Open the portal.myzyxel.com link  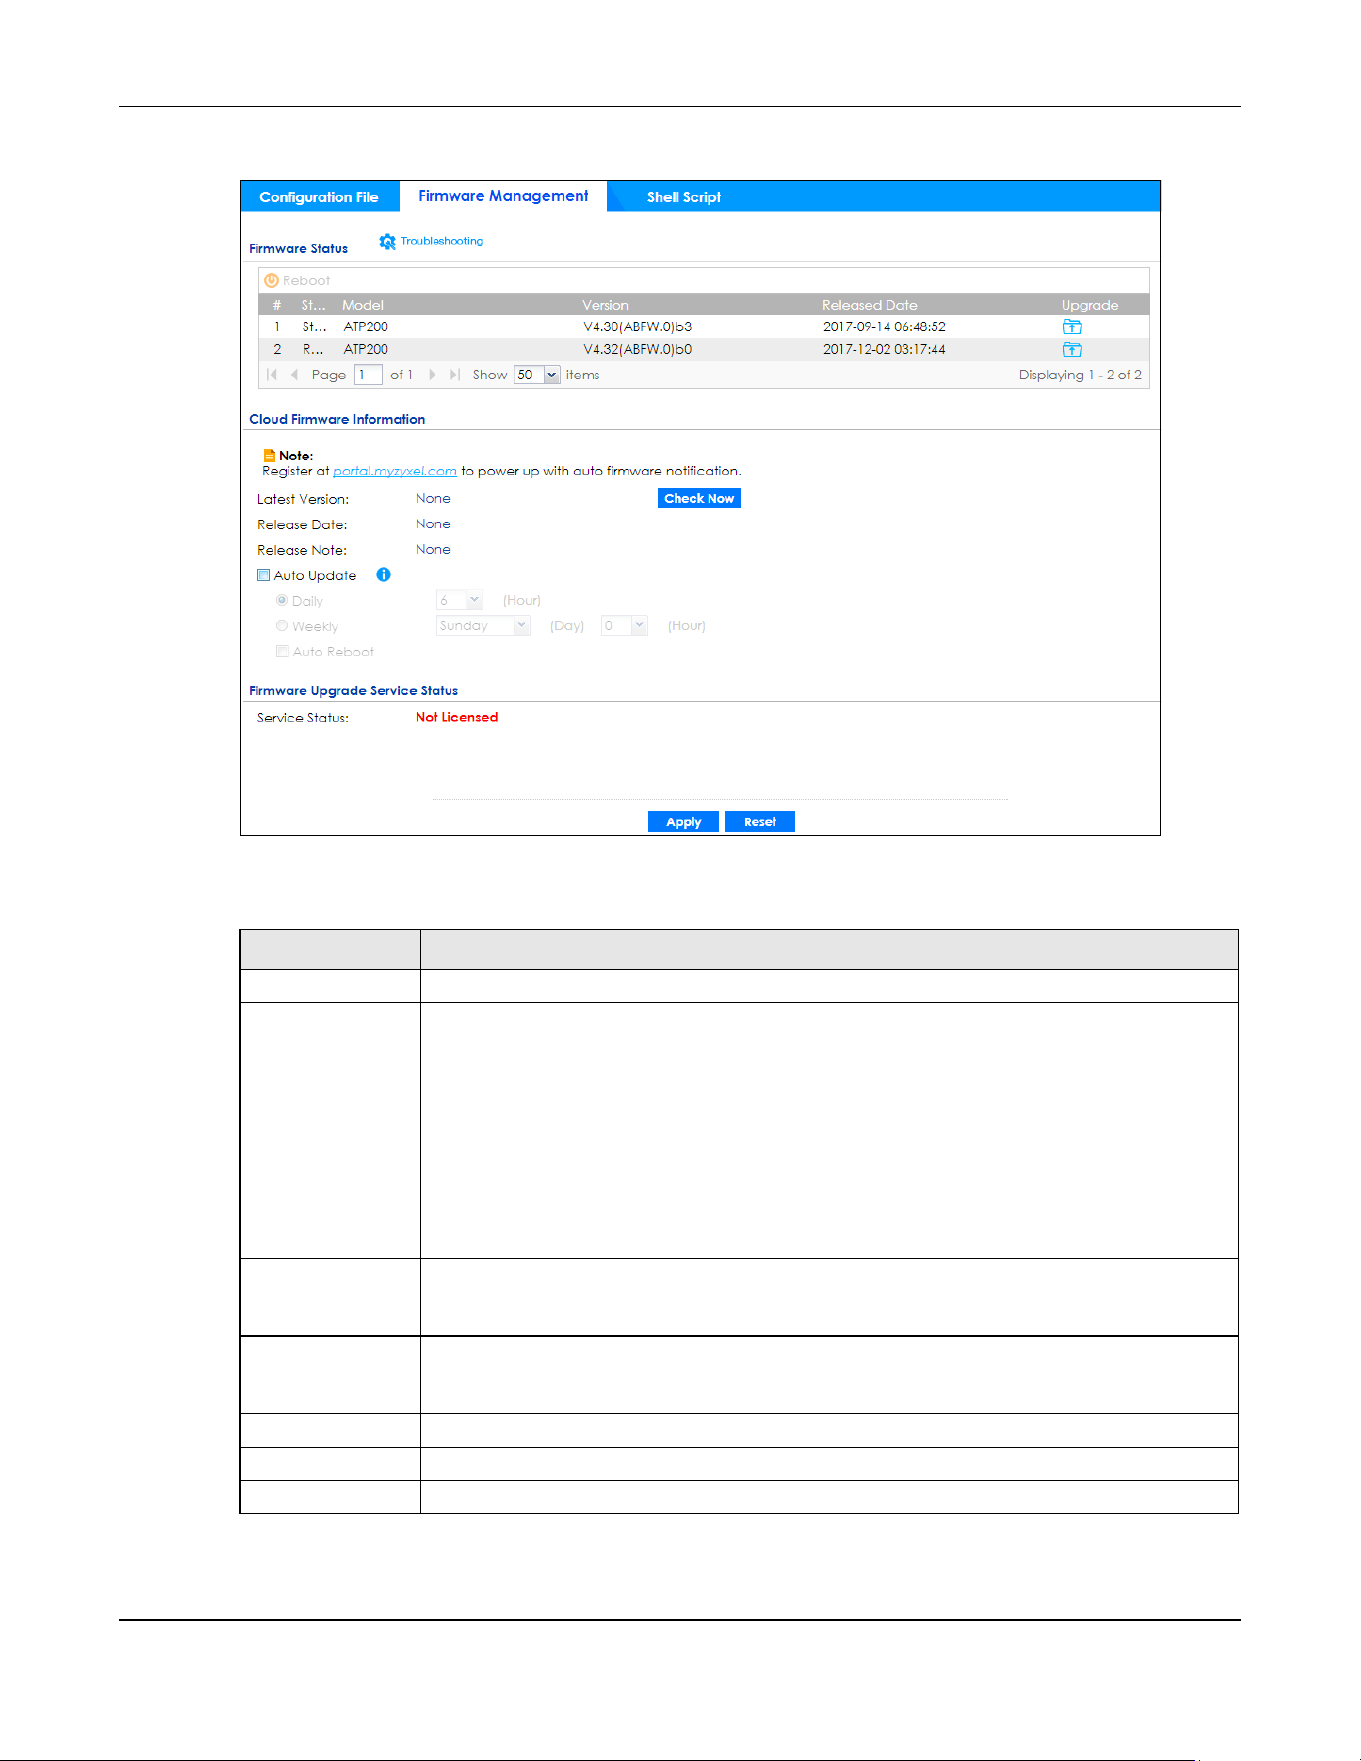[395, 471]
